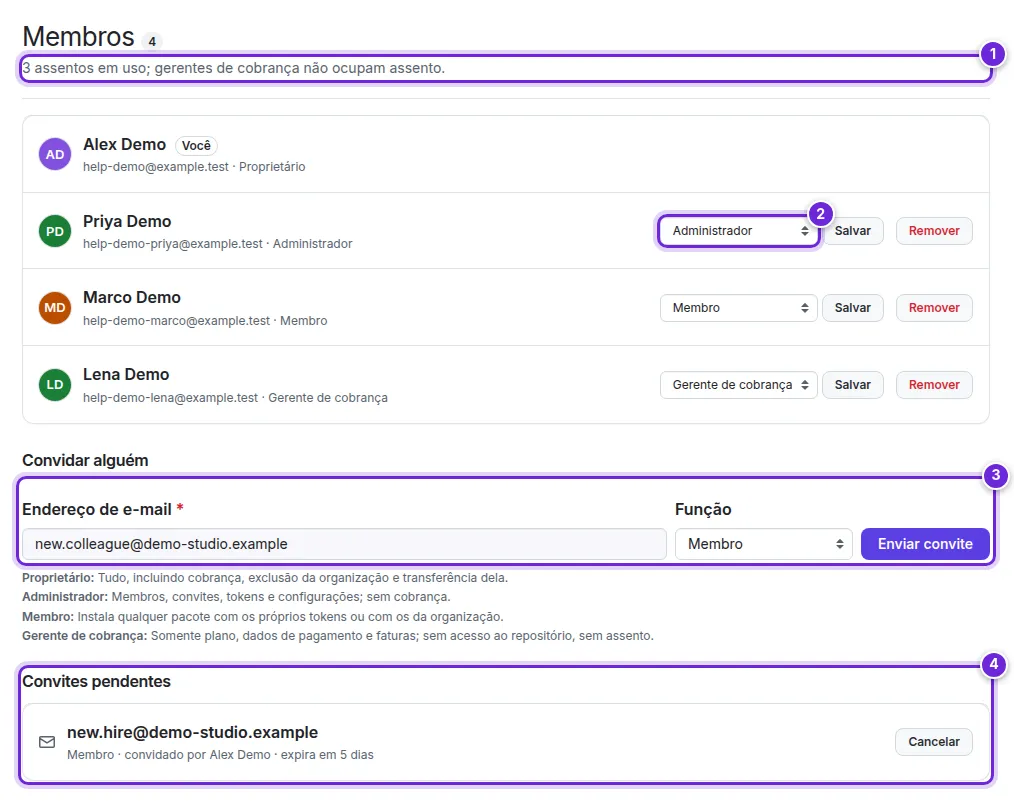The height and width of the screenshot is (801, 1014).
Task: Click Priya Demo's PD avatar
Action: [x=55, y=231]
